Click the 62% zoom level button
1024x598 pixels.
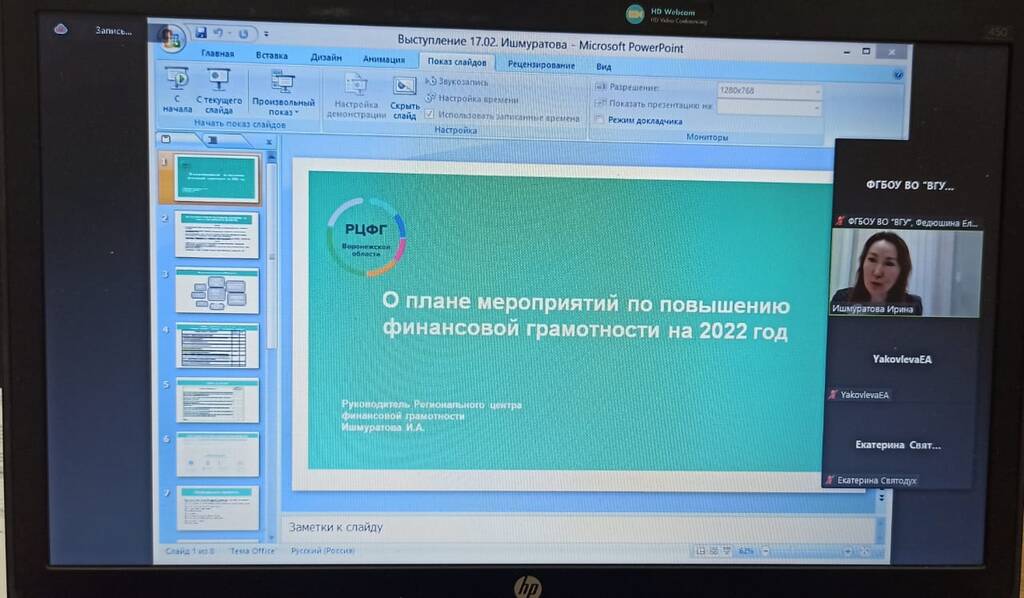pyautogui.click(x=746, y=552)
